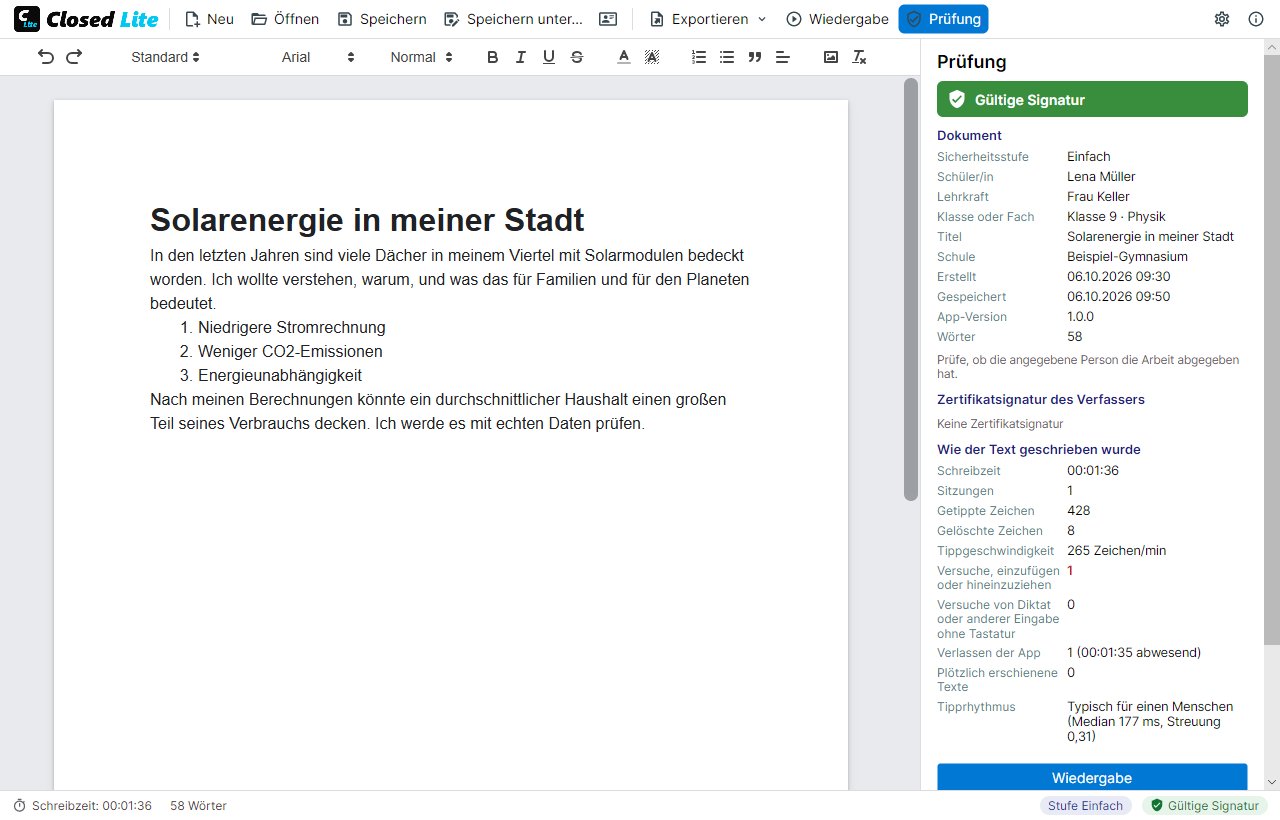Click the Keine Zertifikatsignatur text
Image resolution: width=1280 pixels, height=820 pixels.
(1000, 424)
